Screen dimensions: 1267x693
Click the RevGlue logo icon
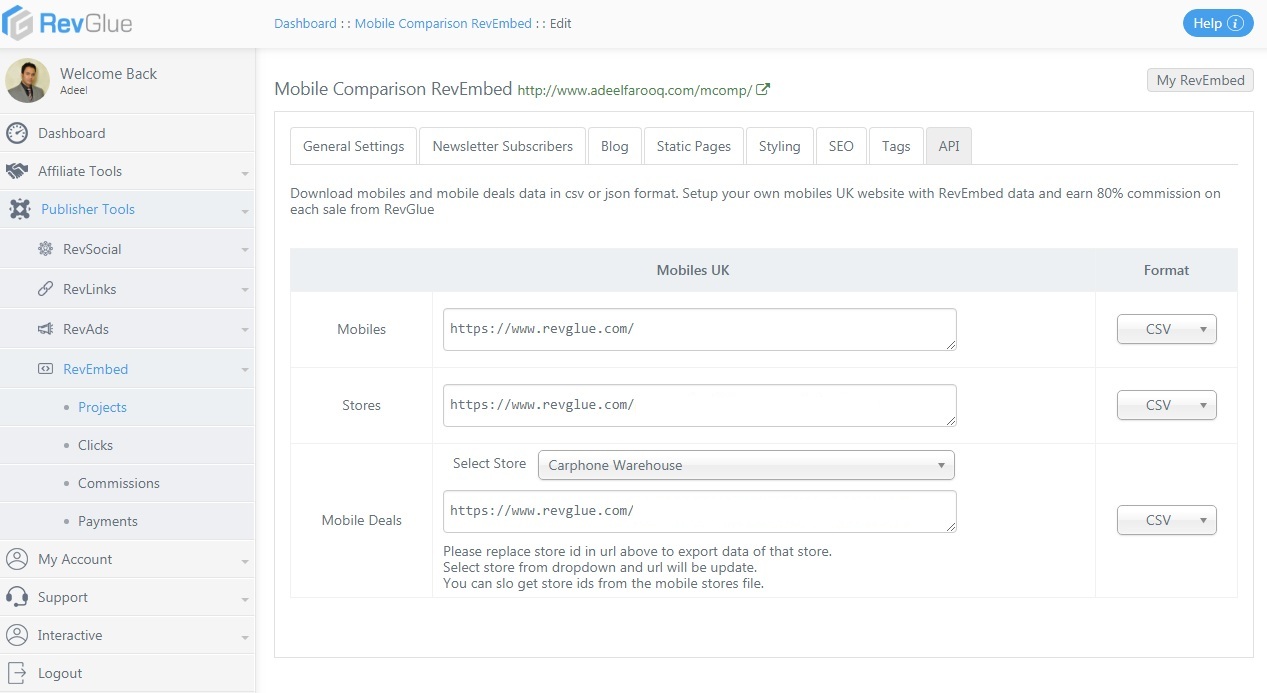(18, 23)
